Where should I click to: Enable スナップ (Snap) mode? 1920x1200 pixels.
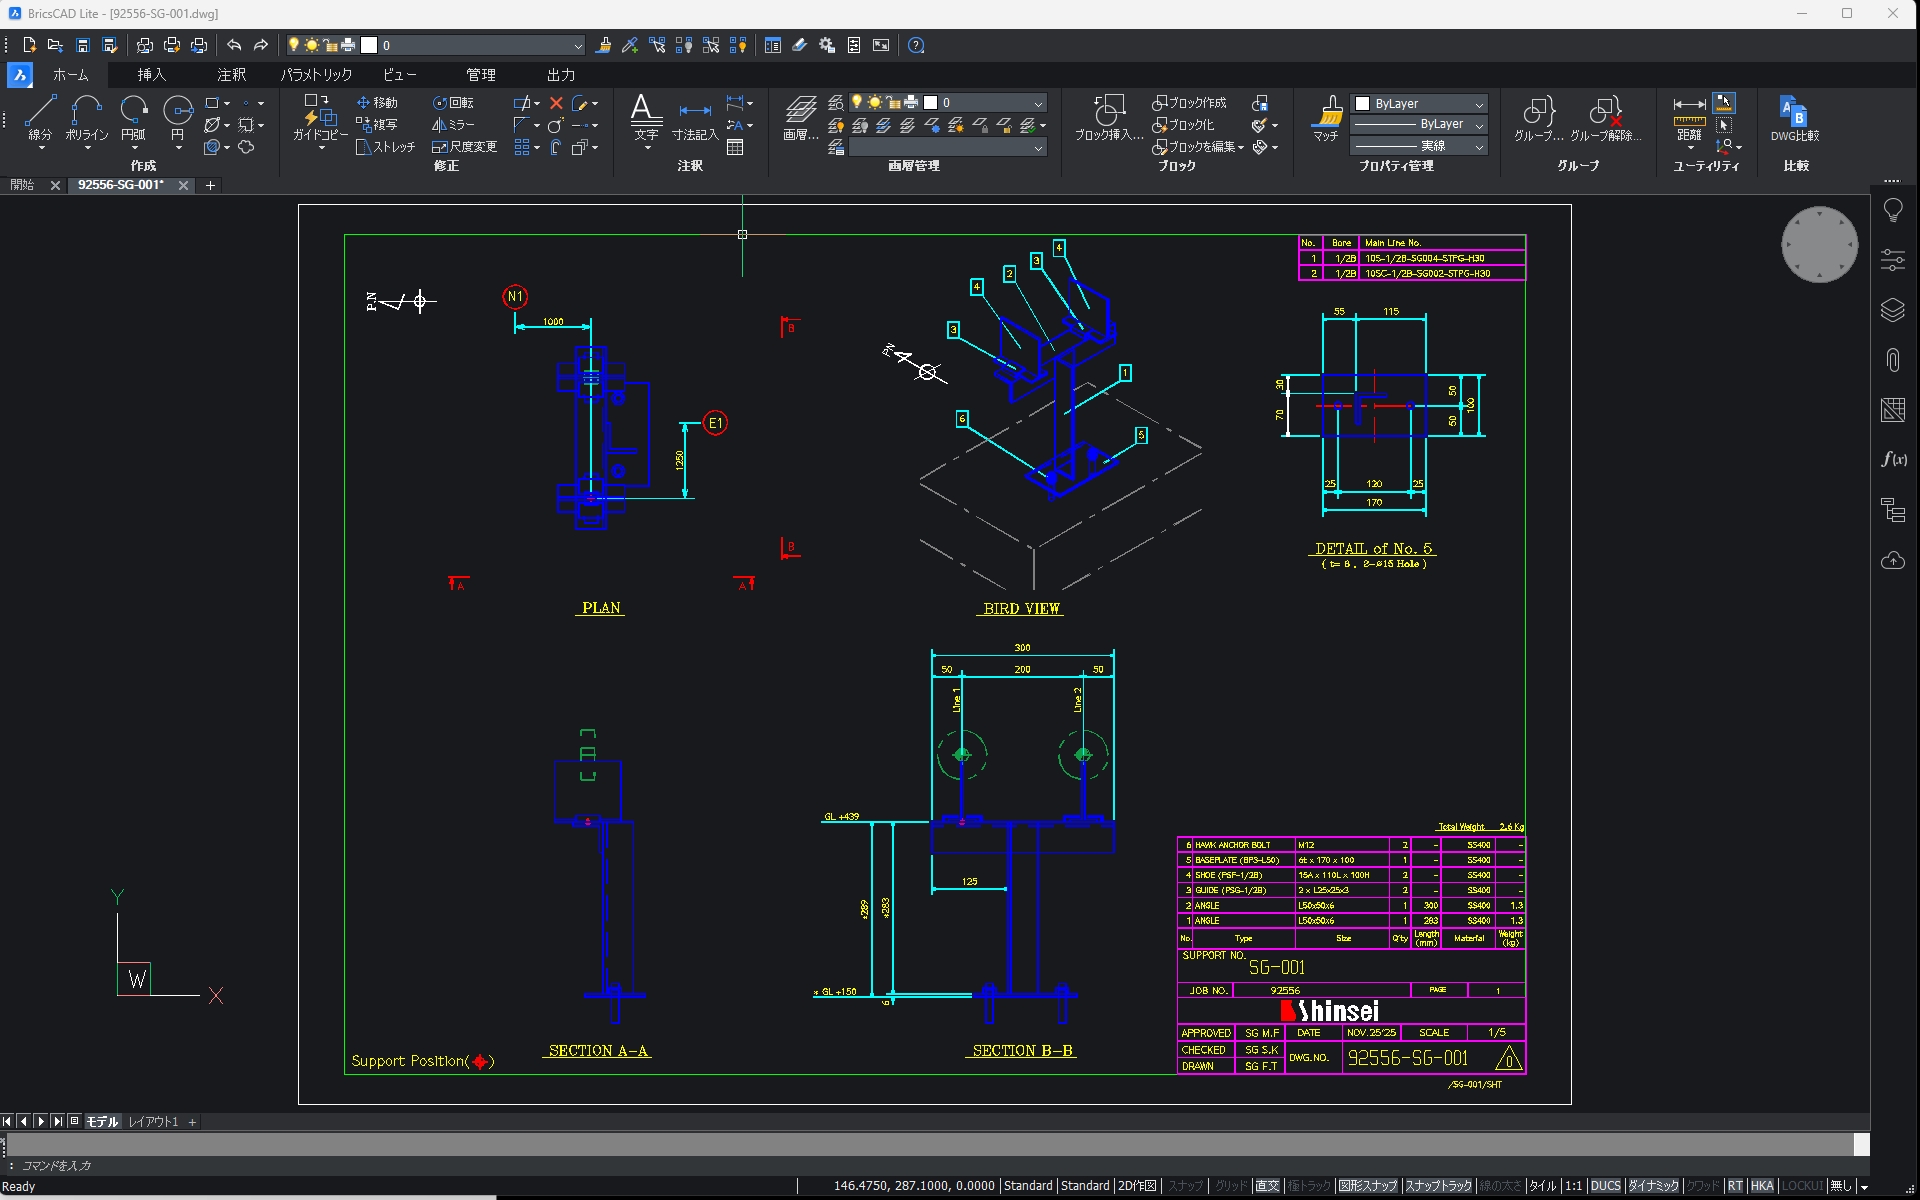click(1185, 1185)
